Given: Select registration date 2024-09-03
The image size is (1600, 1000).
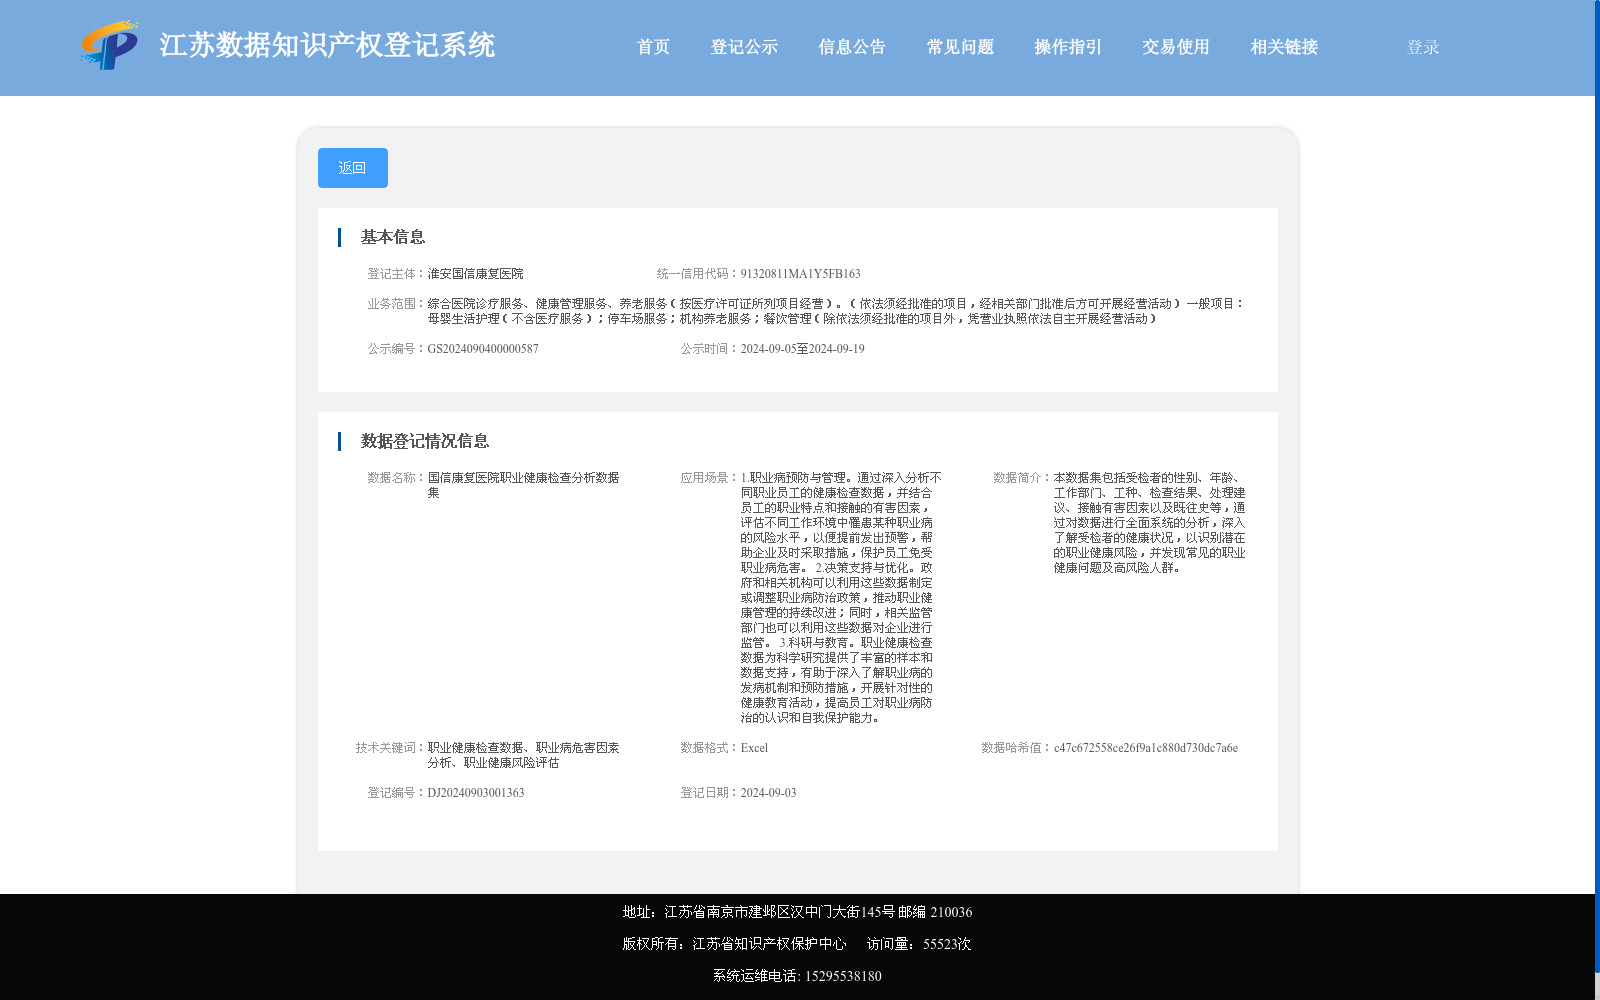Looking at the screenshot, I should coord(768,793).
